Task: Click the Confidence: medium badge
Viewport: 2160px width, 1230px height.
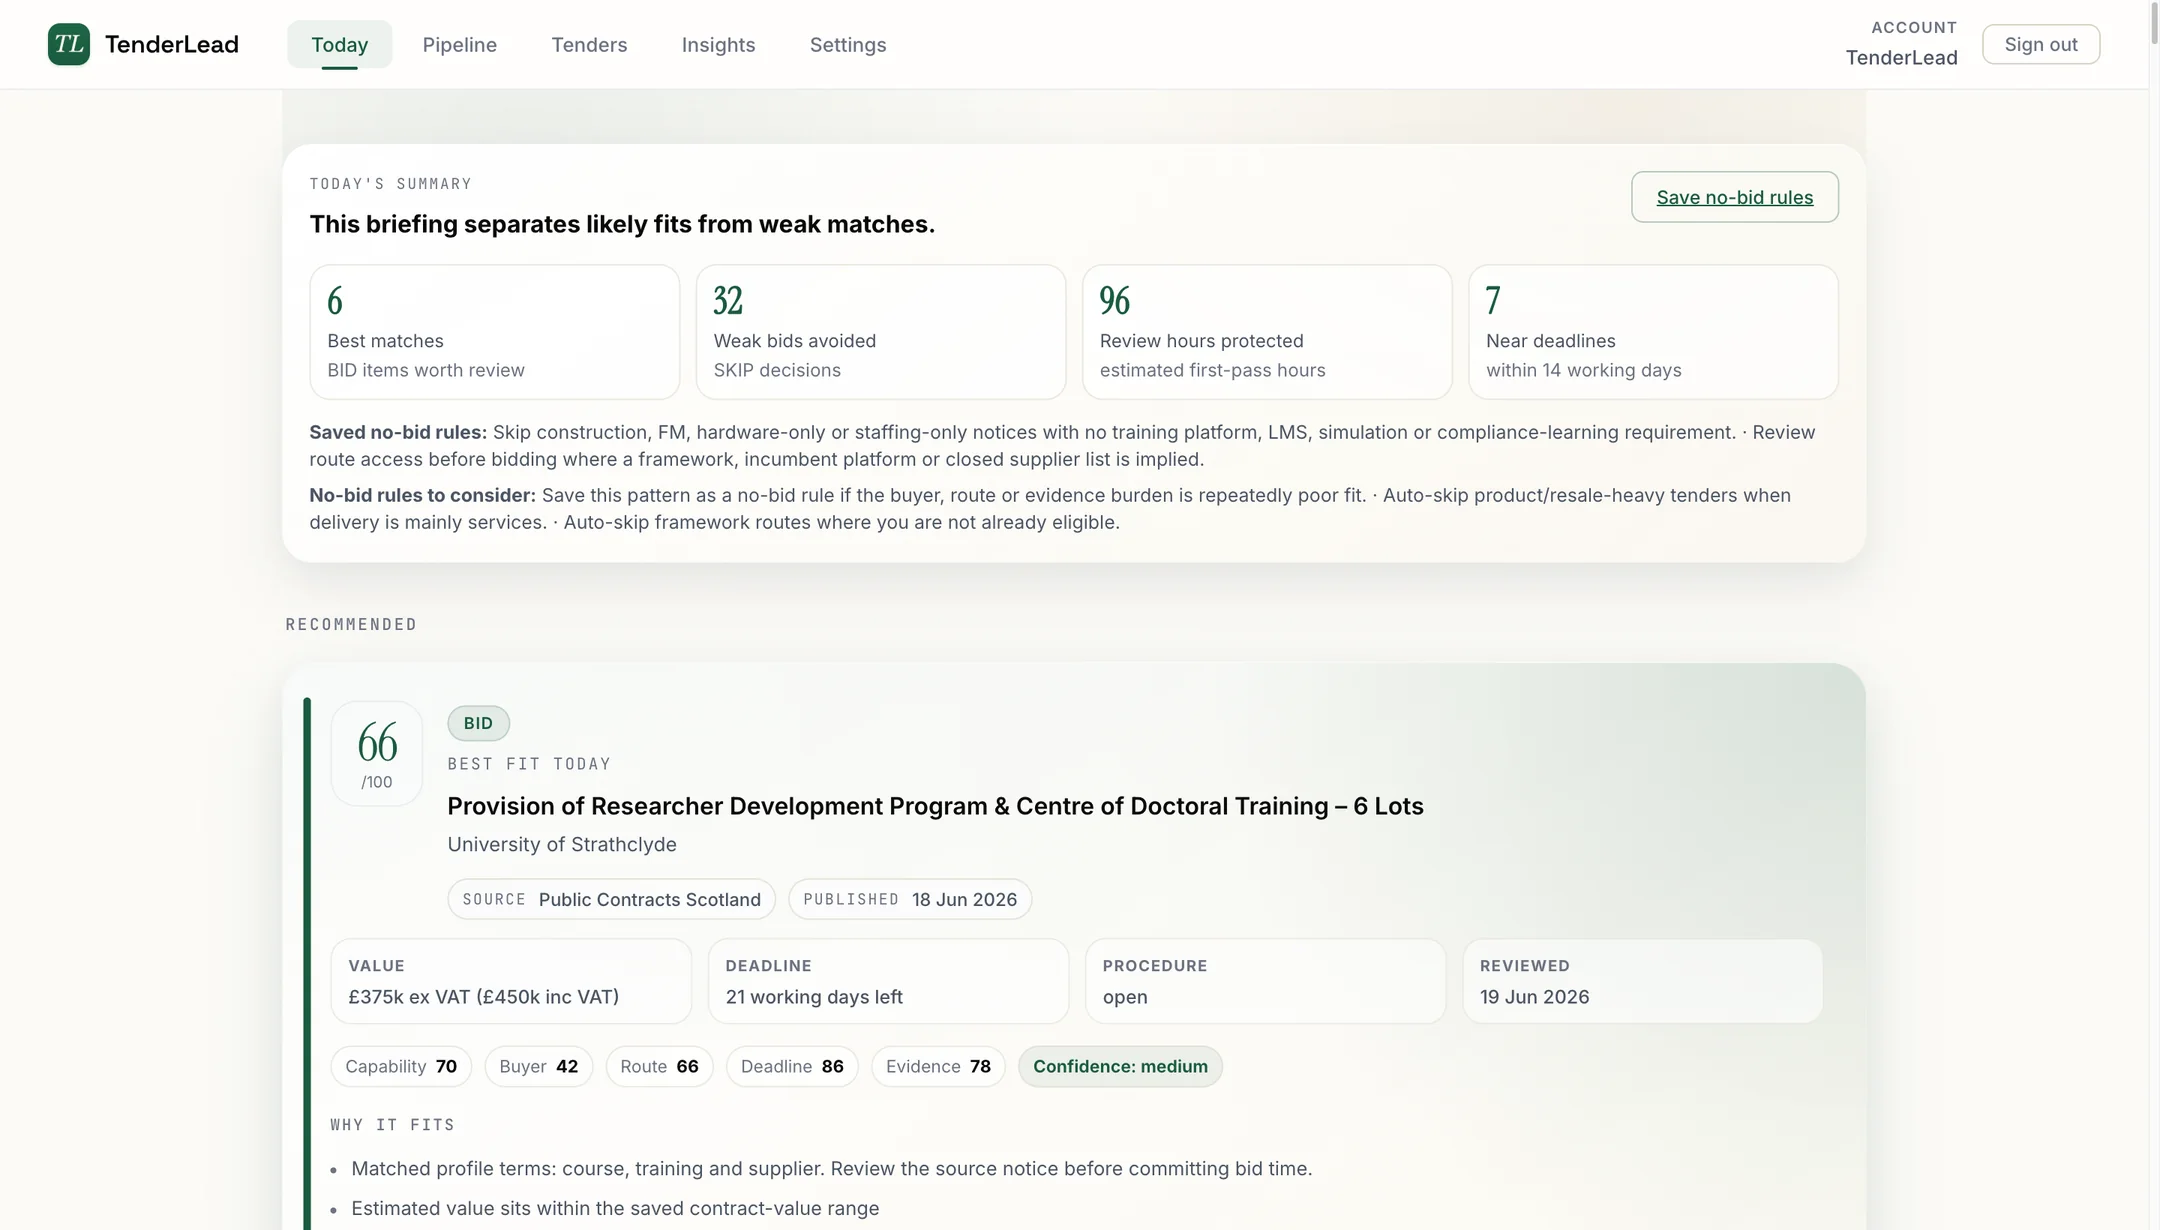Action: [x=1120, y=1066]
